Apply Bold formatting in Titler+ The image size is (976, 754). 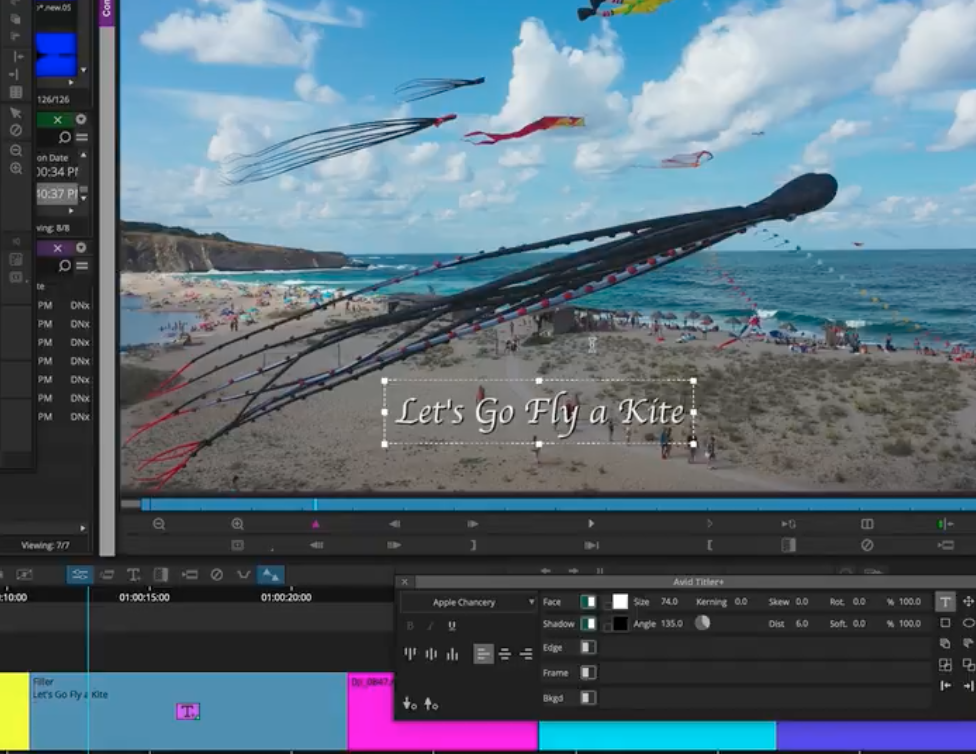click(409, 625)
